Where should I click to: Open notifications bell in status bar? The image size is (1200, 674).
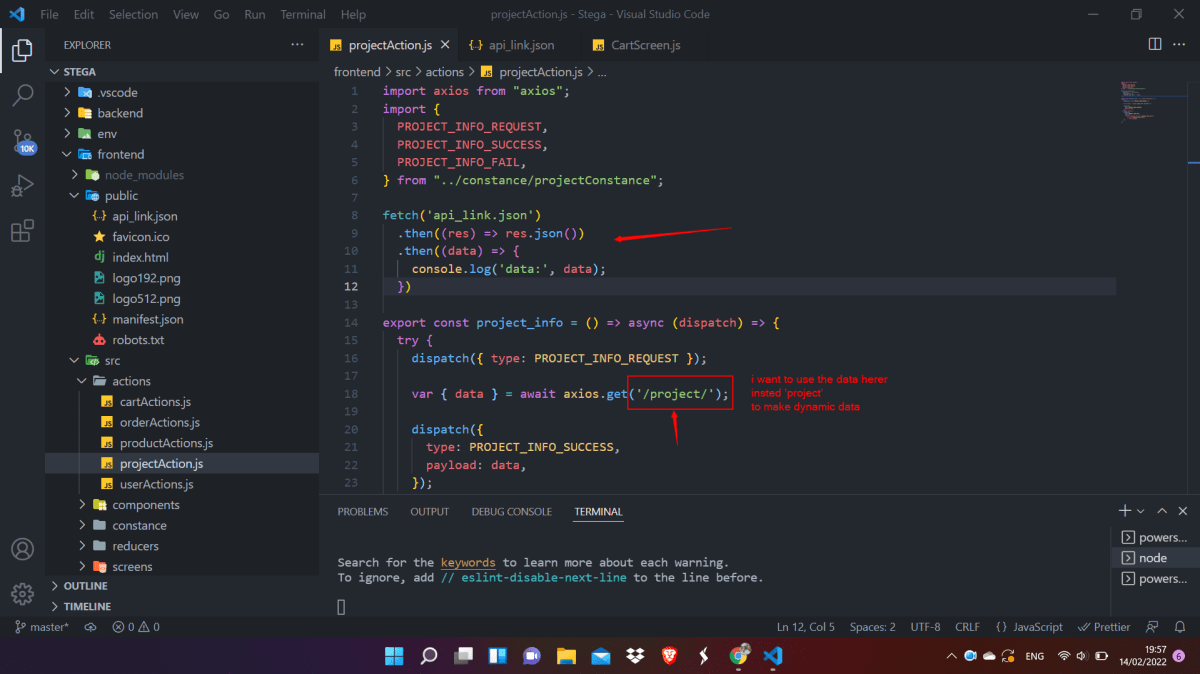[x=1180, y=627]
